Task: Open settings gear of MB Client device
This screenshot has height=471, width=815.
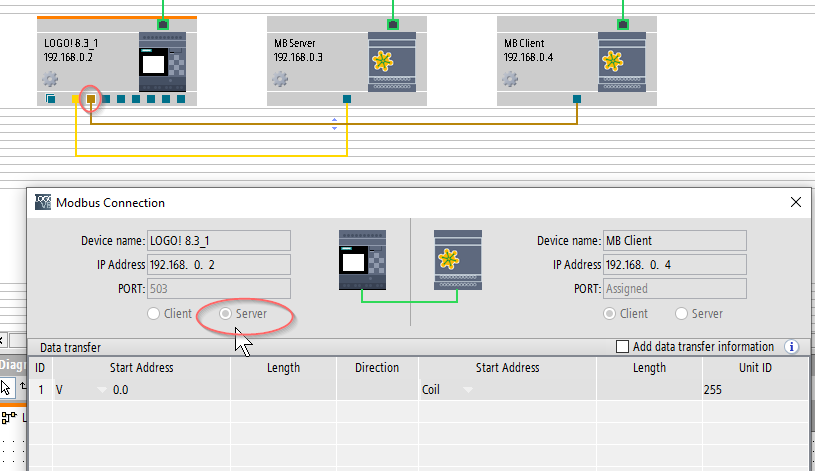Action: (510, 80)
